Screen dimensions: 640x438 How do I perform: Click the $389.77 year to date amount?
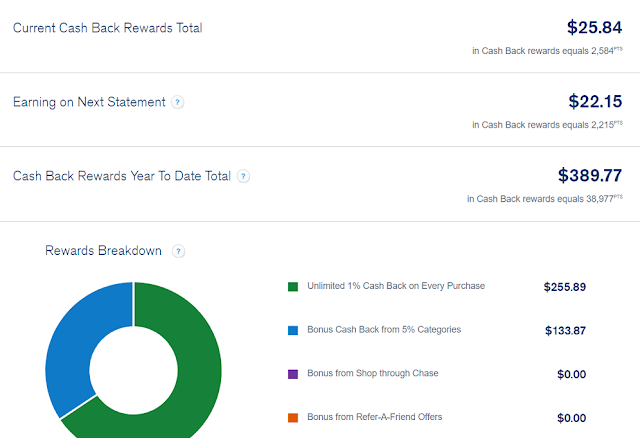coord(590,175)
